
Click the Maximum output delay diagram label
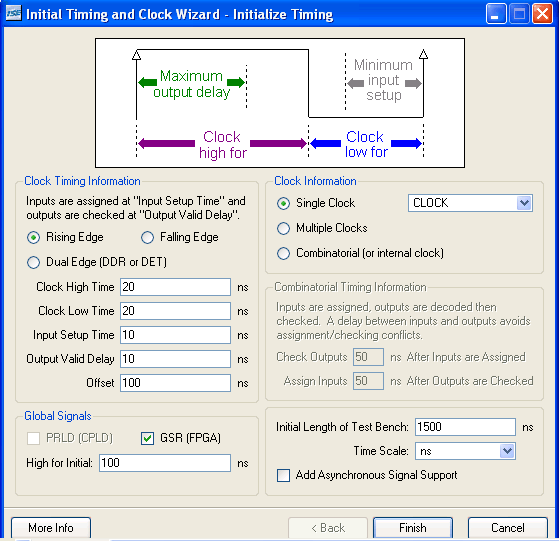click(x=191, y=84)
